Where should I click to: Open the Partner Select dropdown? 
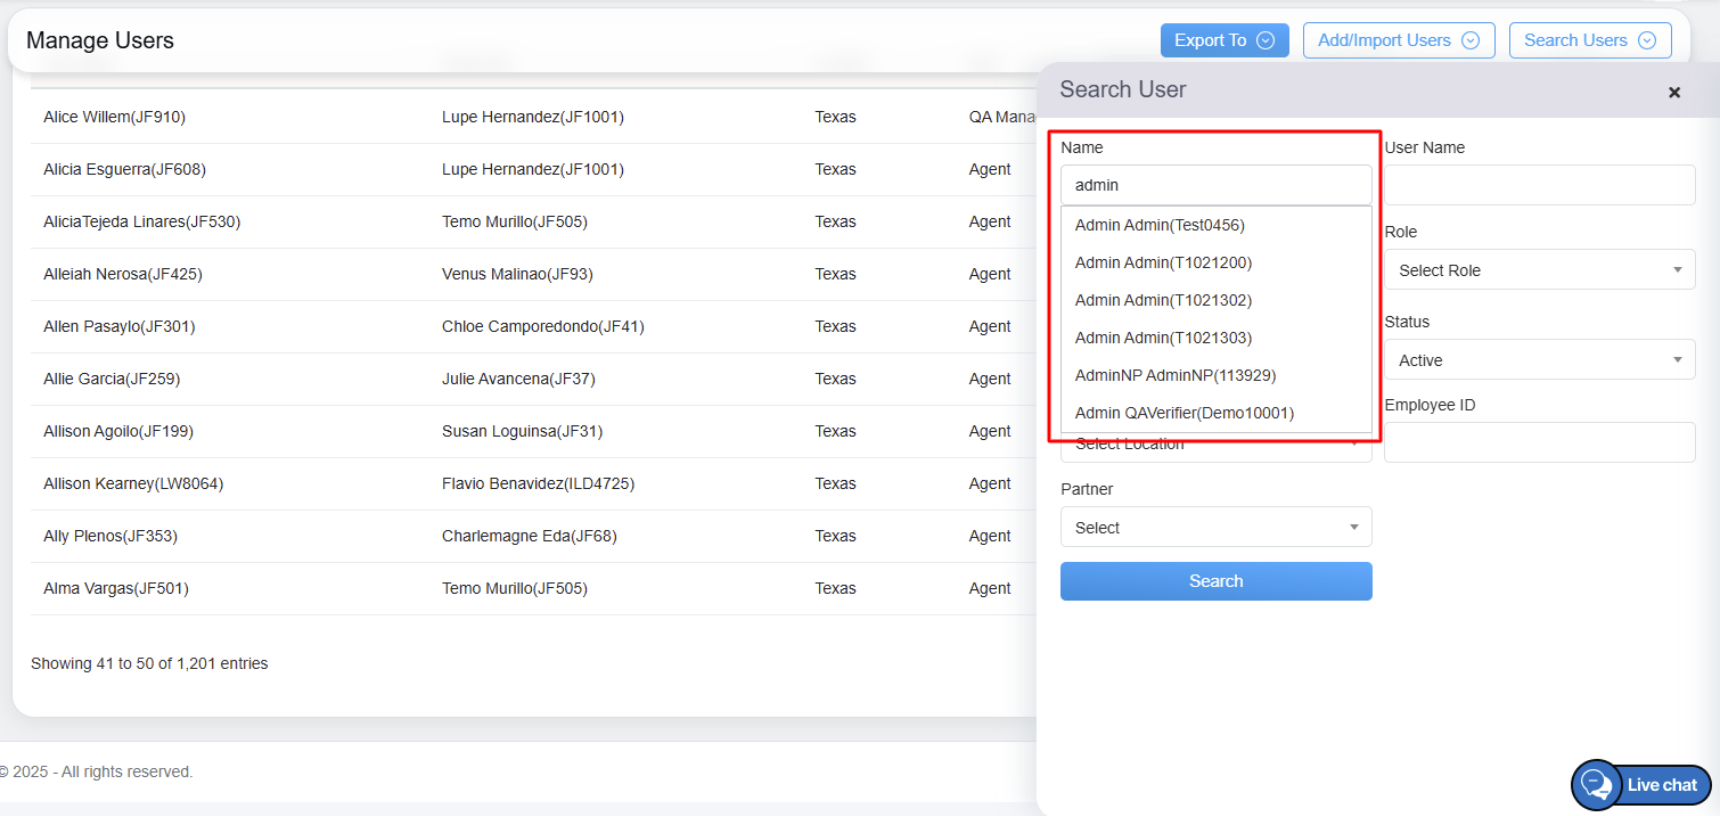pos(1215,527)
